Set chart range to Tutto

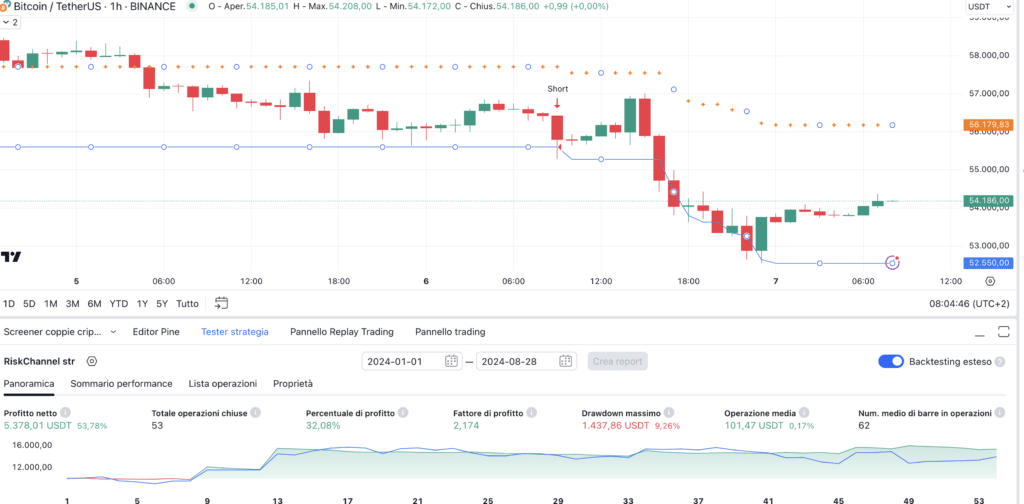click(x=187, y=304)
